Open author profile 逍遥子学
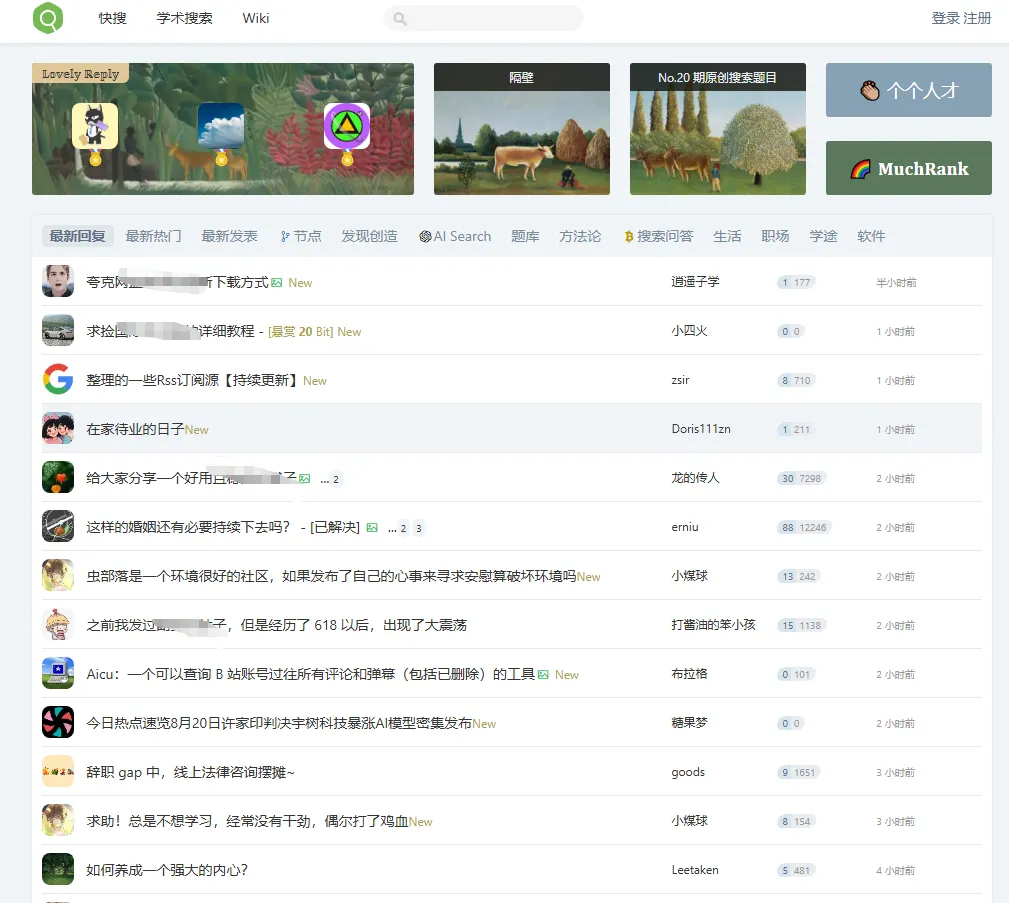Viewport: 1009px width, 903px height. tap(696, 282)
